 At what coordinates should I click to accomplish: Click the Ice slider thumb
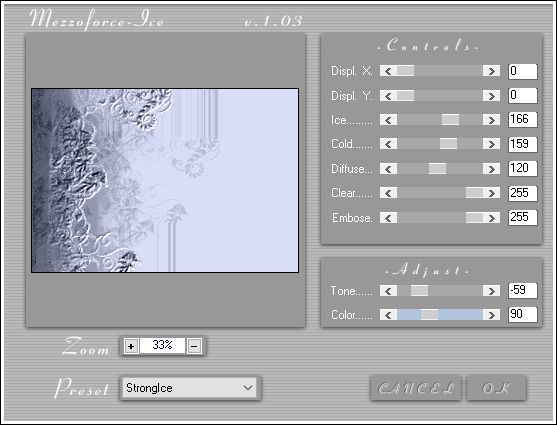click(x=450, y=120)
